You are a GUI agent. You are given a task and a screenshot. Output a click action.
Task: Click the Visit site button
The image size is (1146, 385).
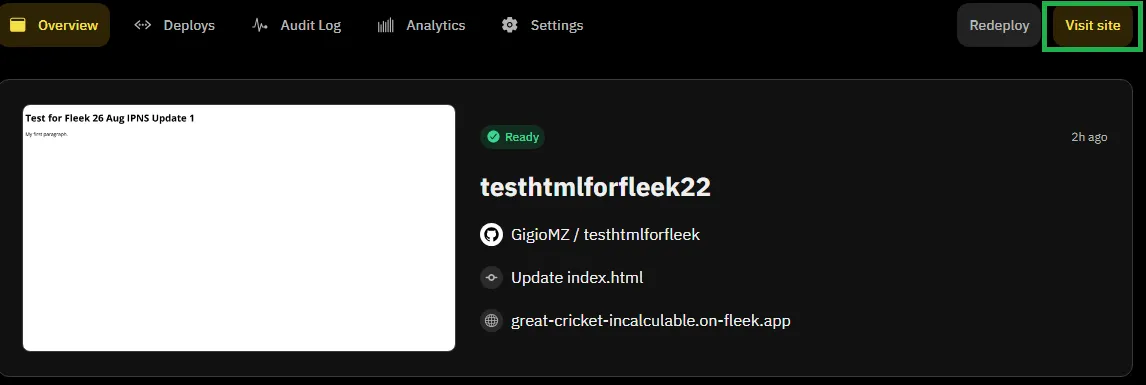pyautogui.click(x=1093, y=25)
